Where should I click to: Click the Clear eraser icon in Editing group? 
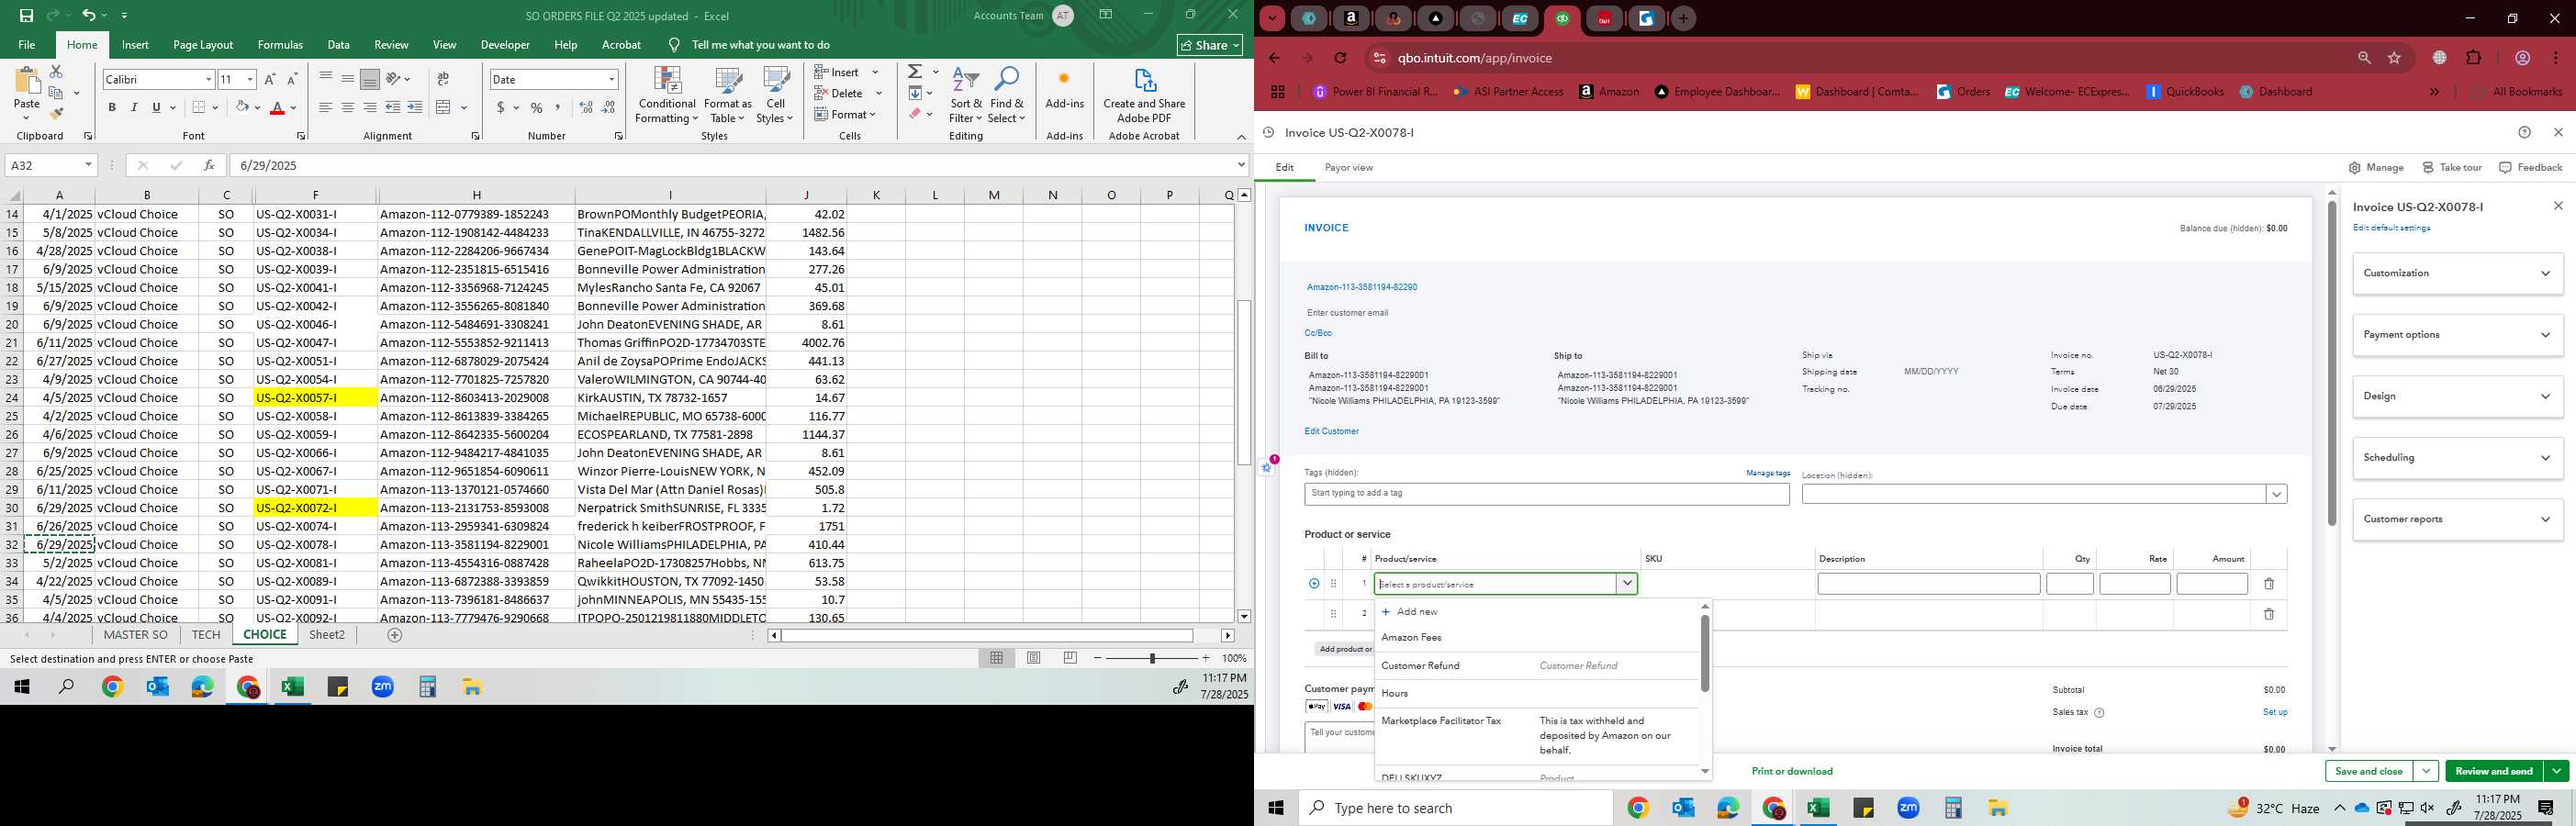[x=915, y=114]
